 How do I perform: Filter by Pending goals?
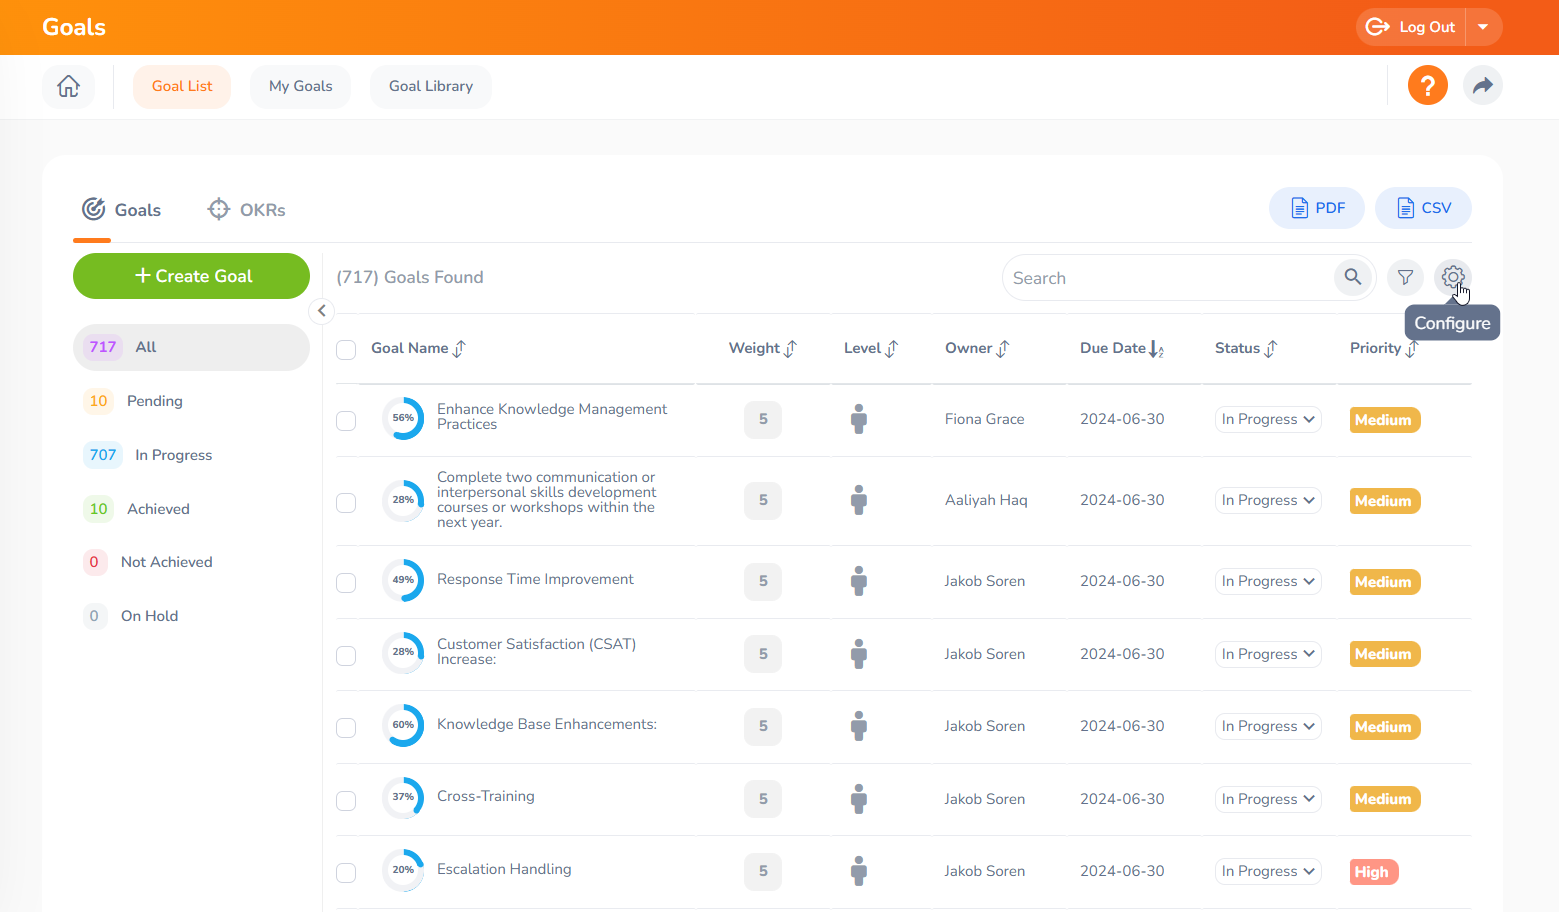[x=191, y=401]
